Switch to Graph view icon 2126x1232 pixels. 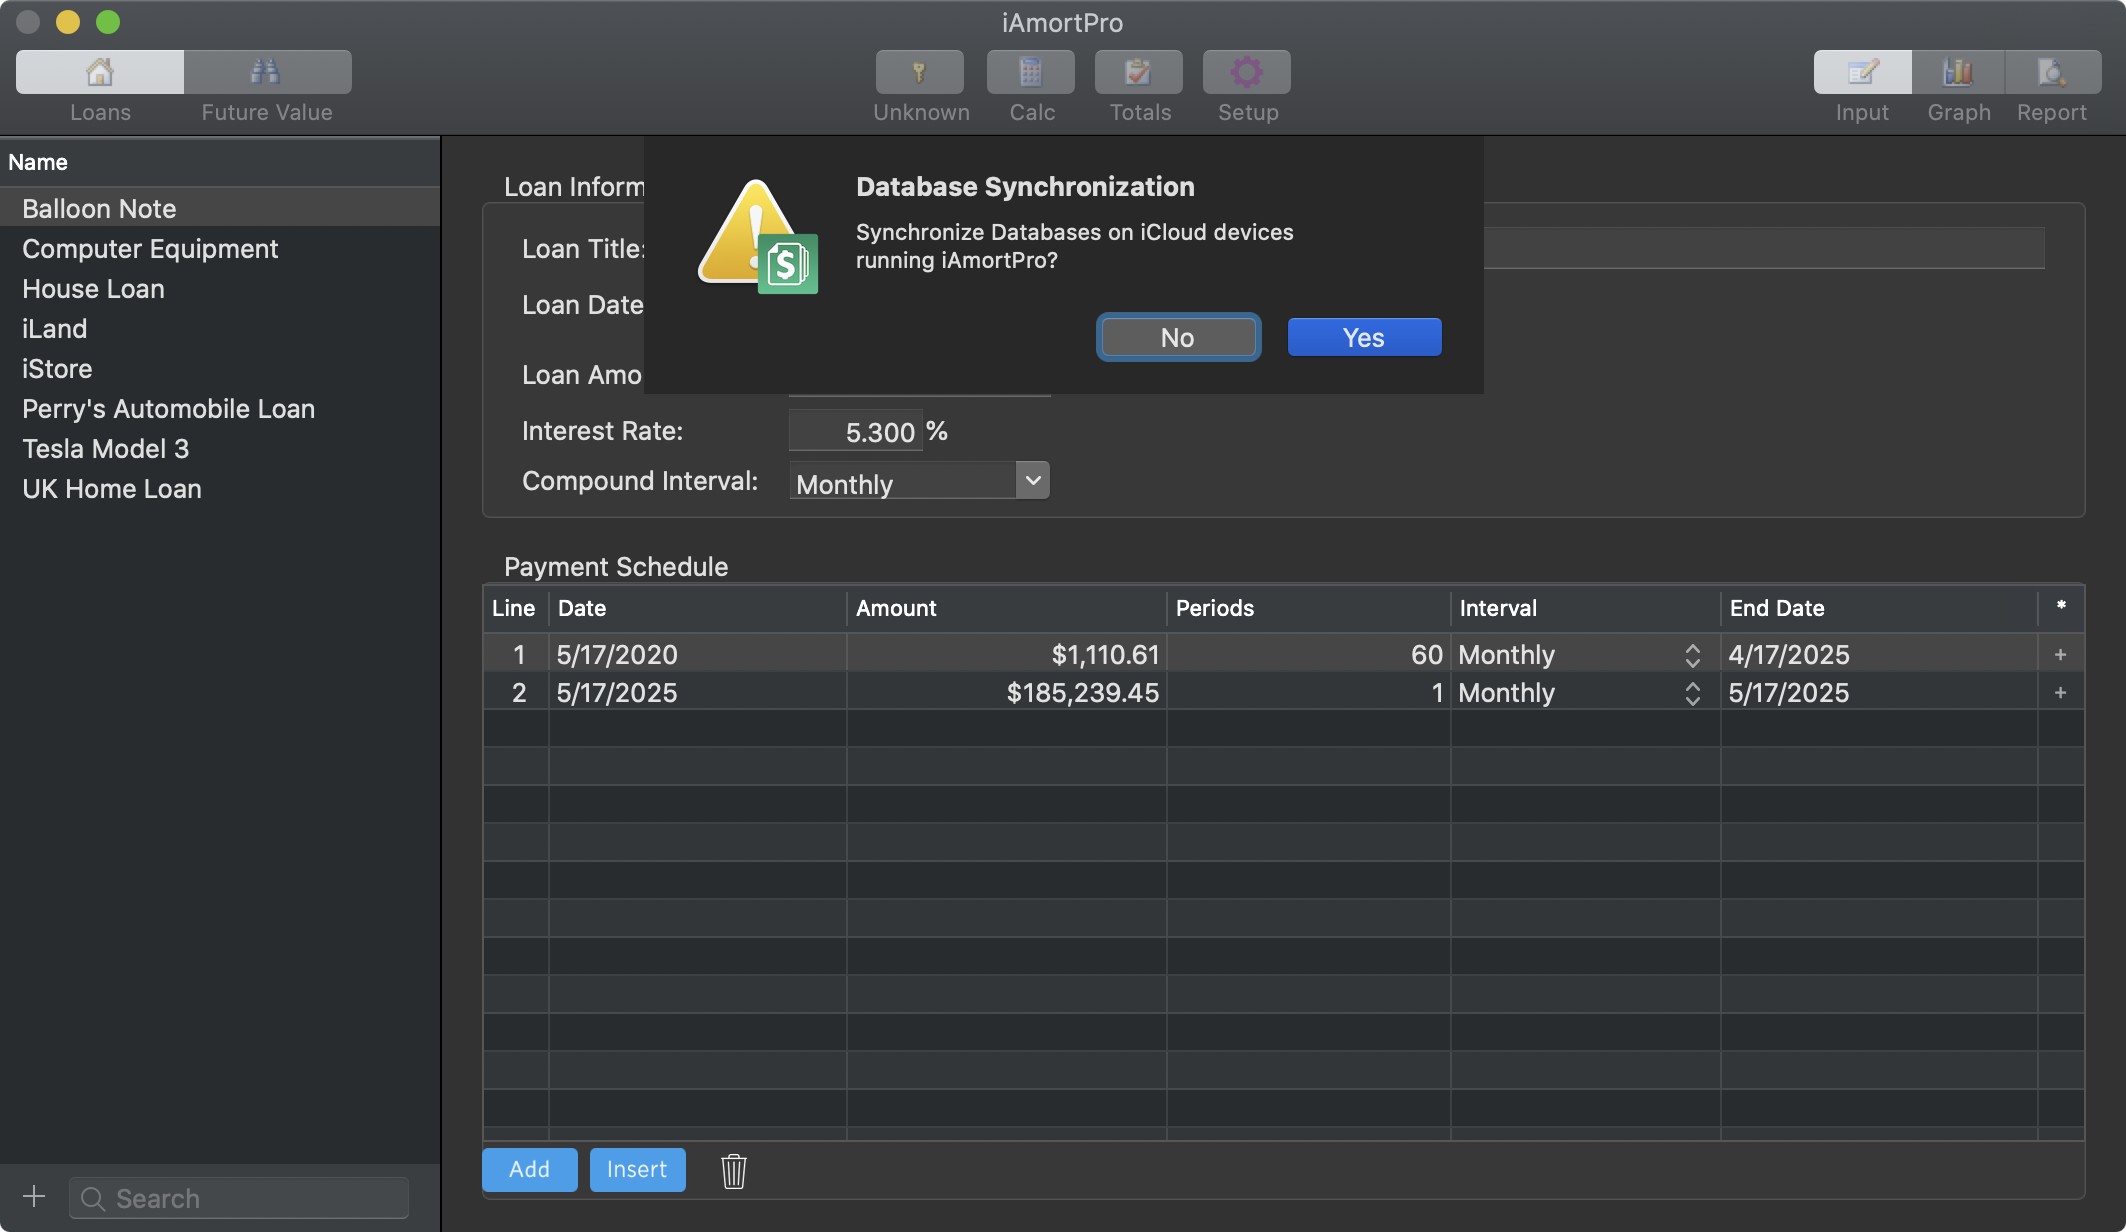click(1957, 72)
